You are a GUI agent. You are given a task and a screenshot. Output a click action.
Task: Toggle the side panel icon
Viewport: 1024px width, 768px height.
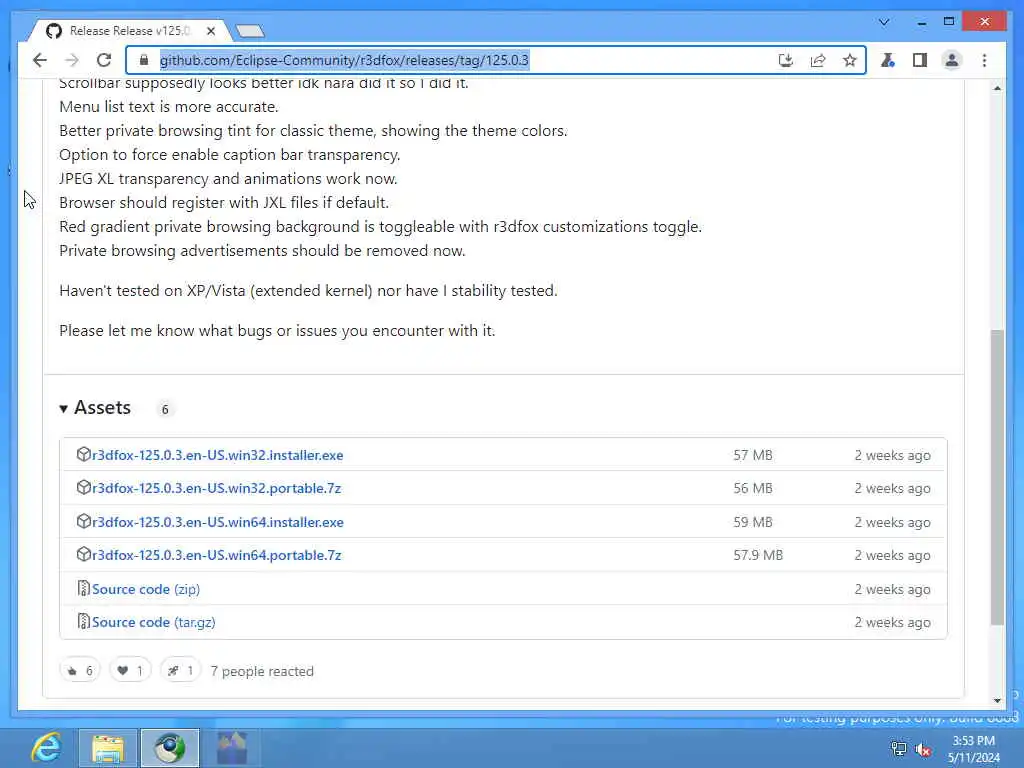[920, 60]
